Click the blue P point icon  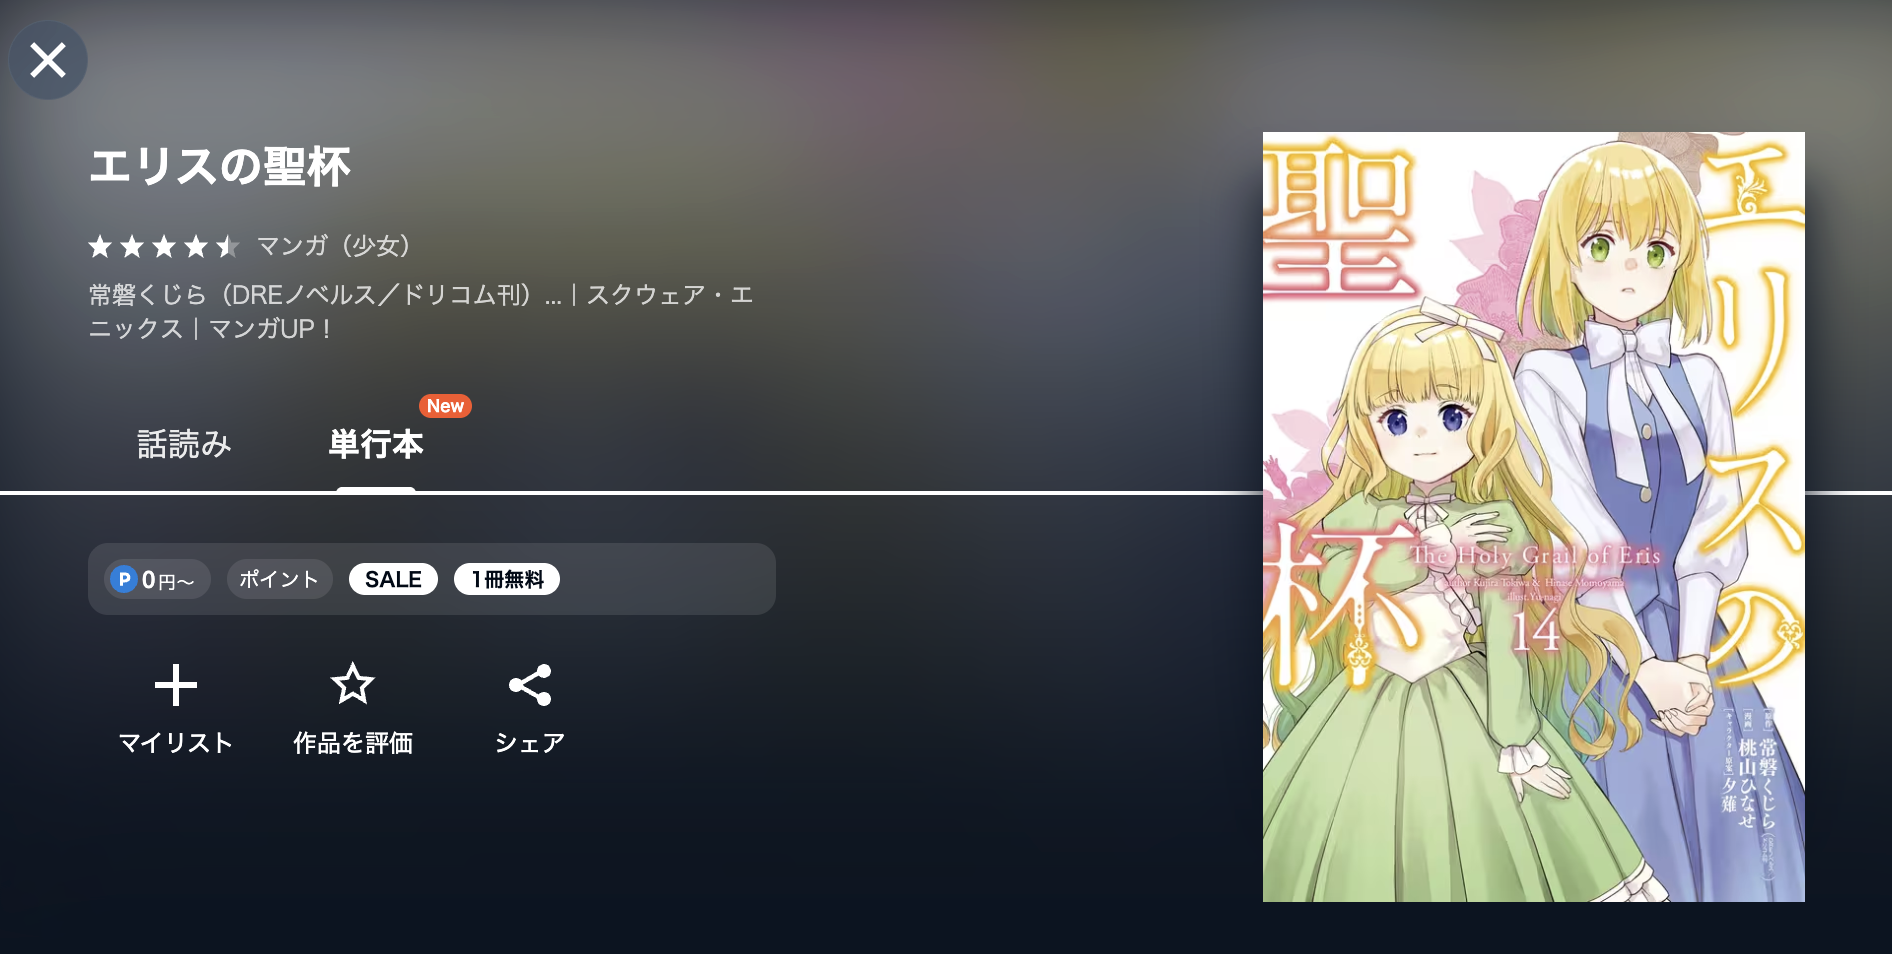[x=124, y=579]
